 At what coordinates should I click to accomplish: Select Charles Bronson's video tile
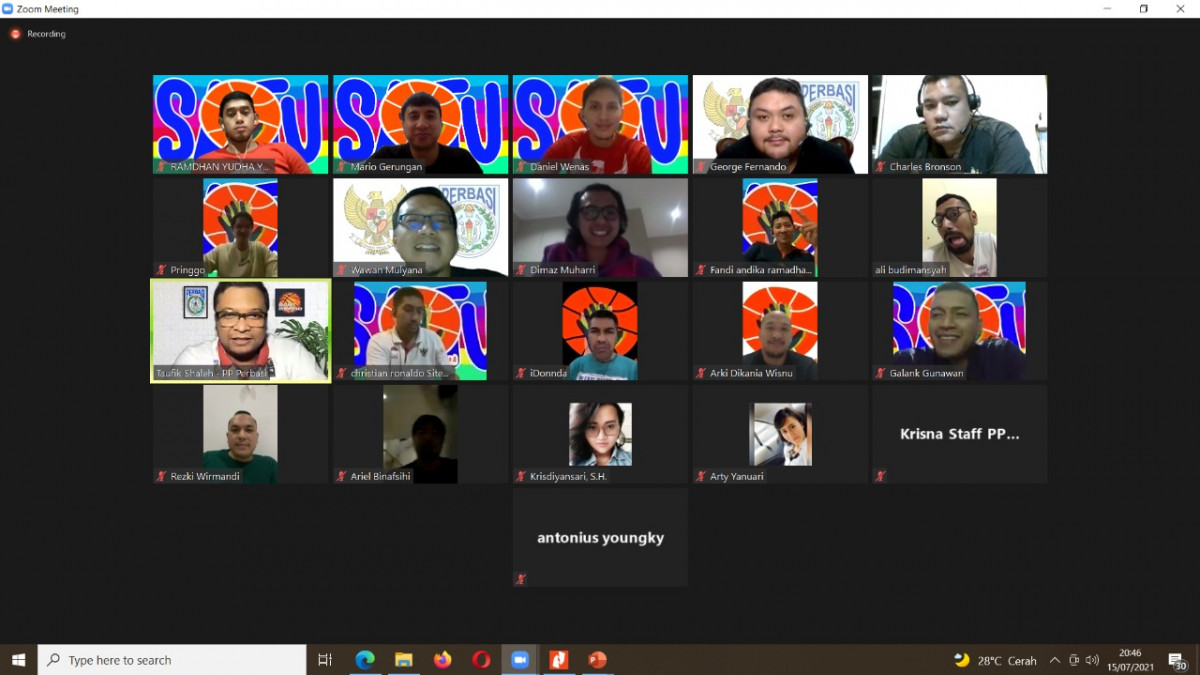[x=960, y=124]
